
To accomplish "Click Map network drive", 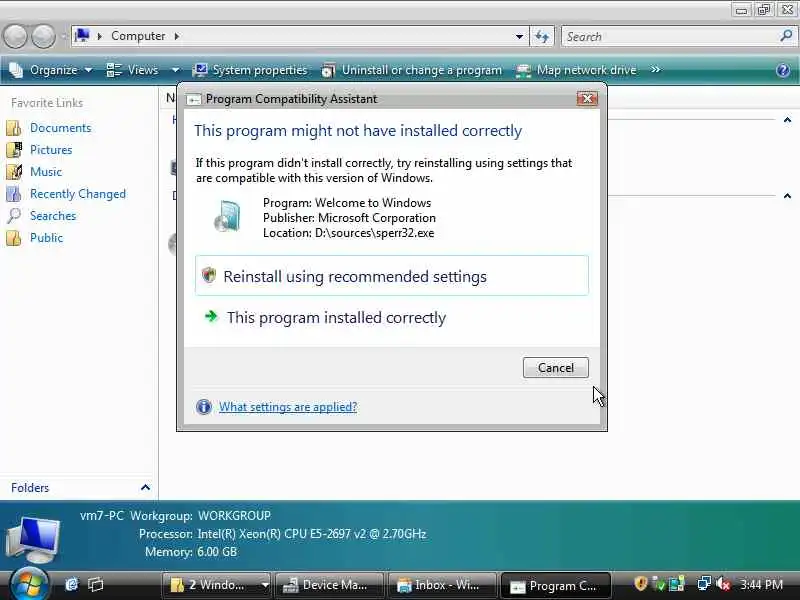I will click(576, 70).
